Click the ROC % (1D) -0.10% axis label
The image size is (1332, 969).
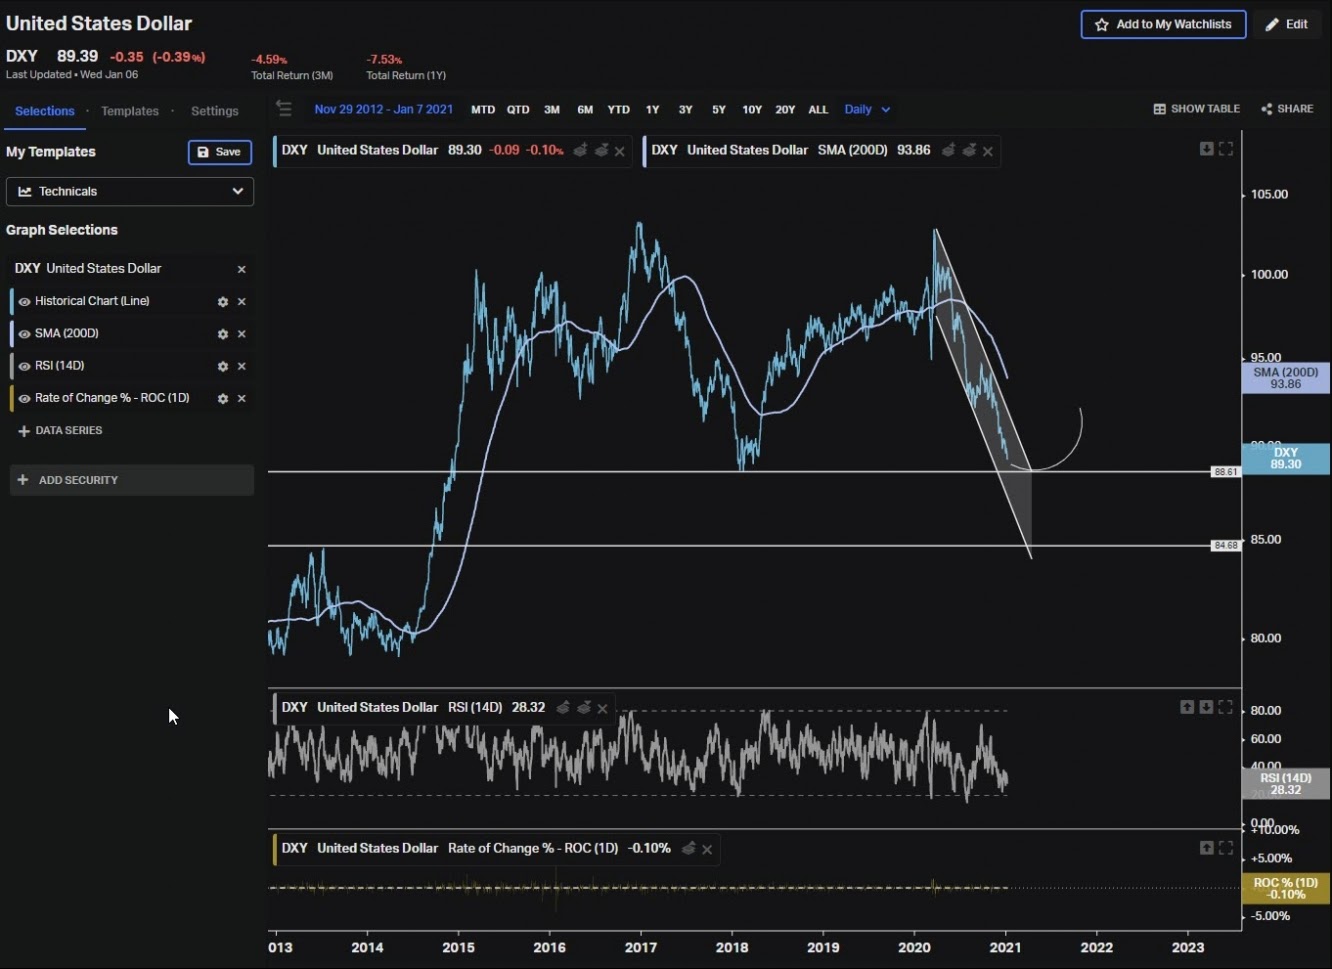click(1286, 889)
